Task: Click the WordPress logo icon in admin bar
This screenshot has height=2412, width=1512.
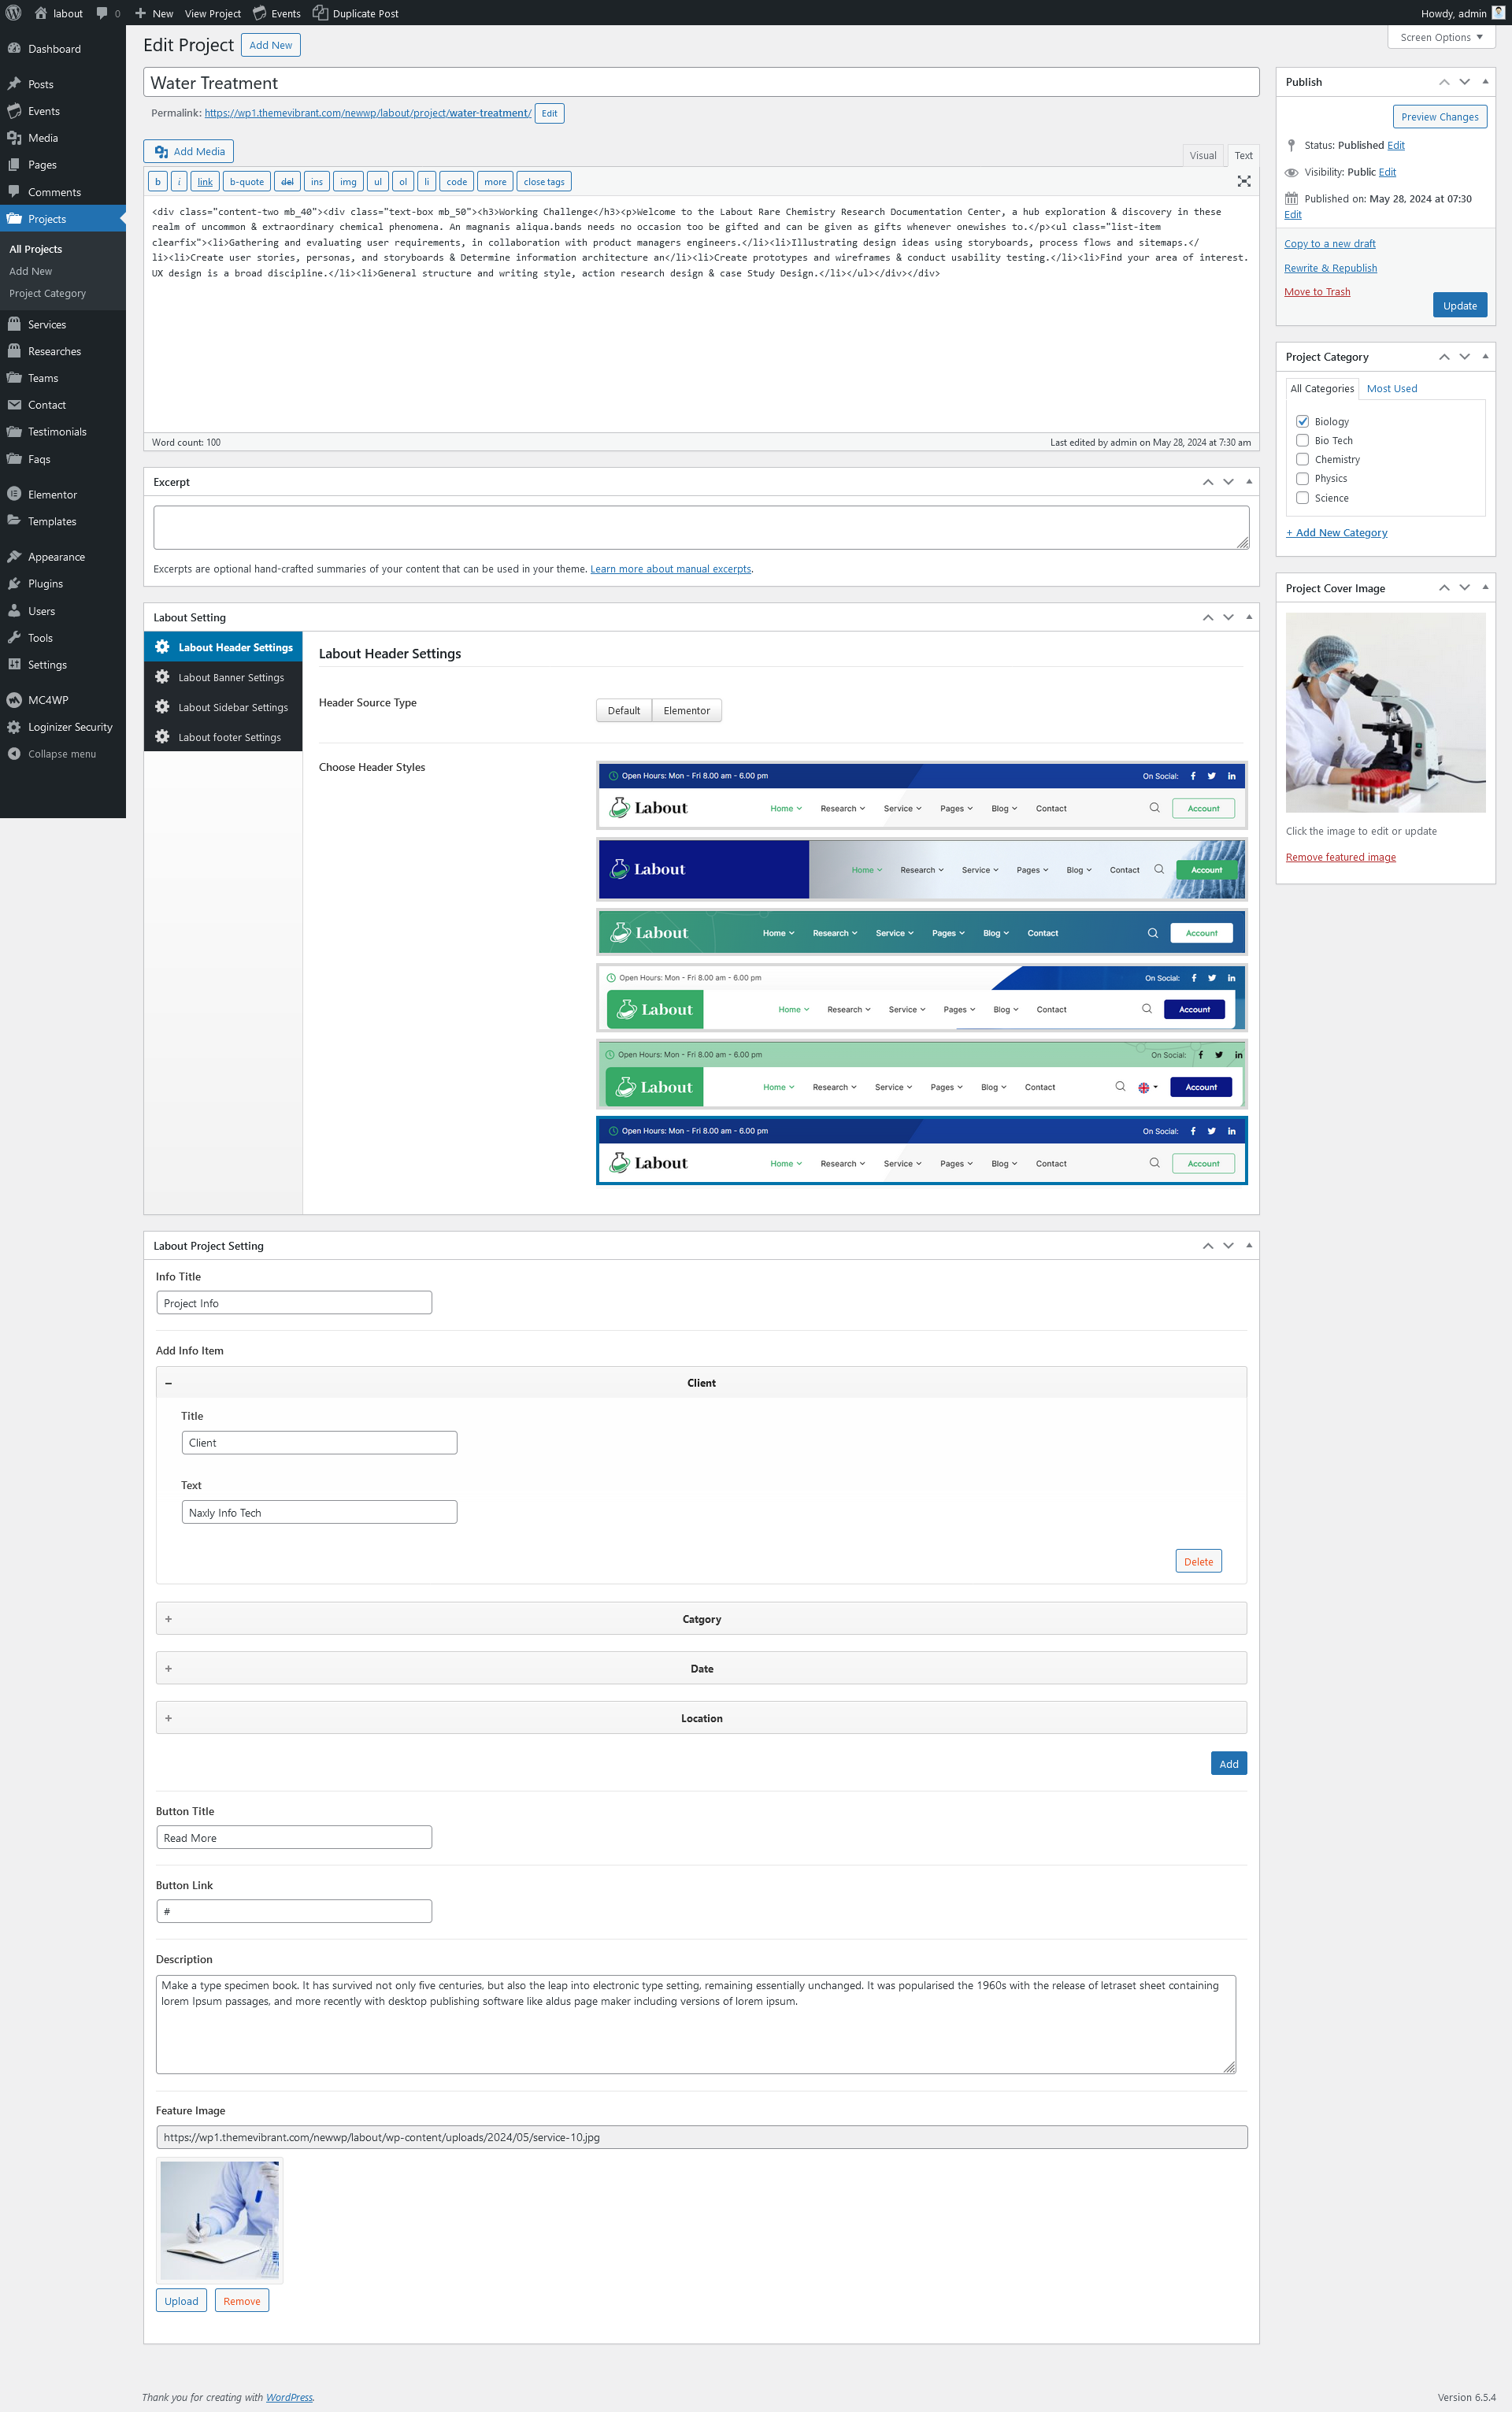Action: pos(13,13)
